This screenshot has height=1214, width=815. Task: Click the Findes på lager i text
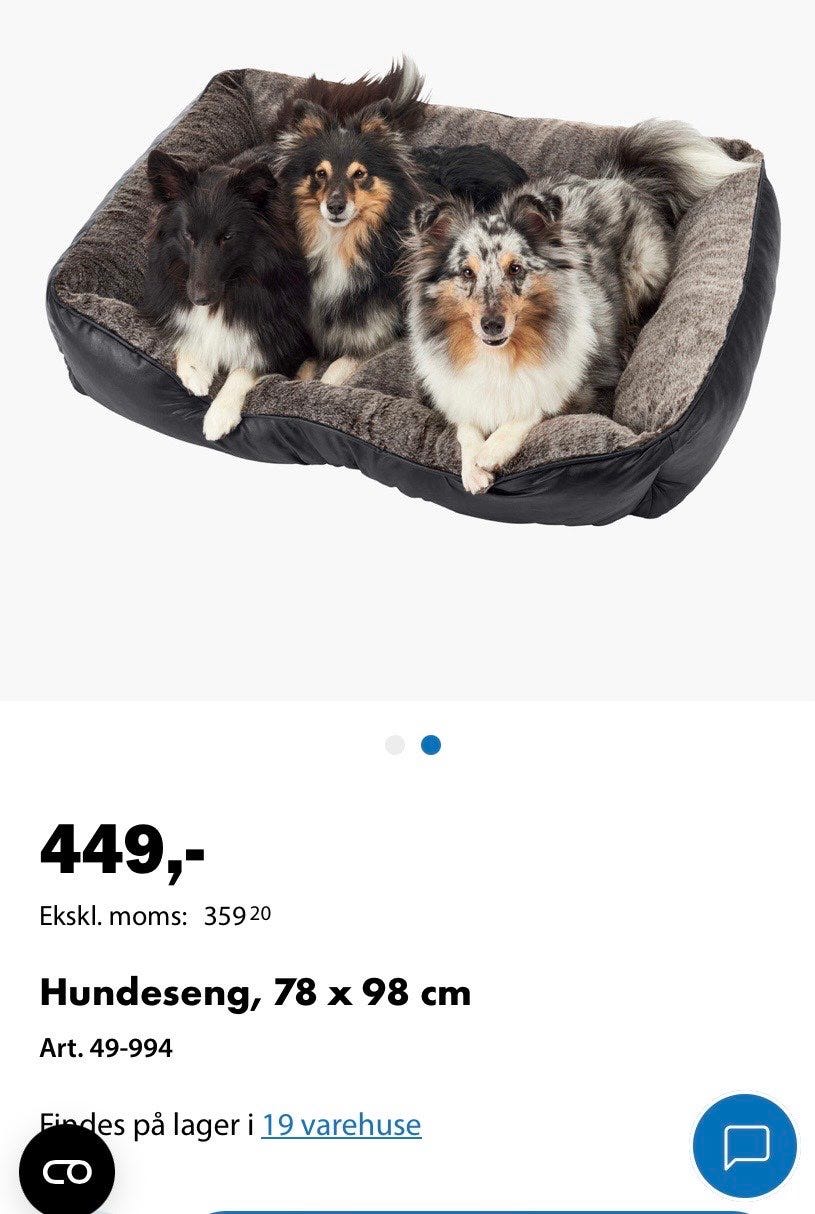point(147,1125)
